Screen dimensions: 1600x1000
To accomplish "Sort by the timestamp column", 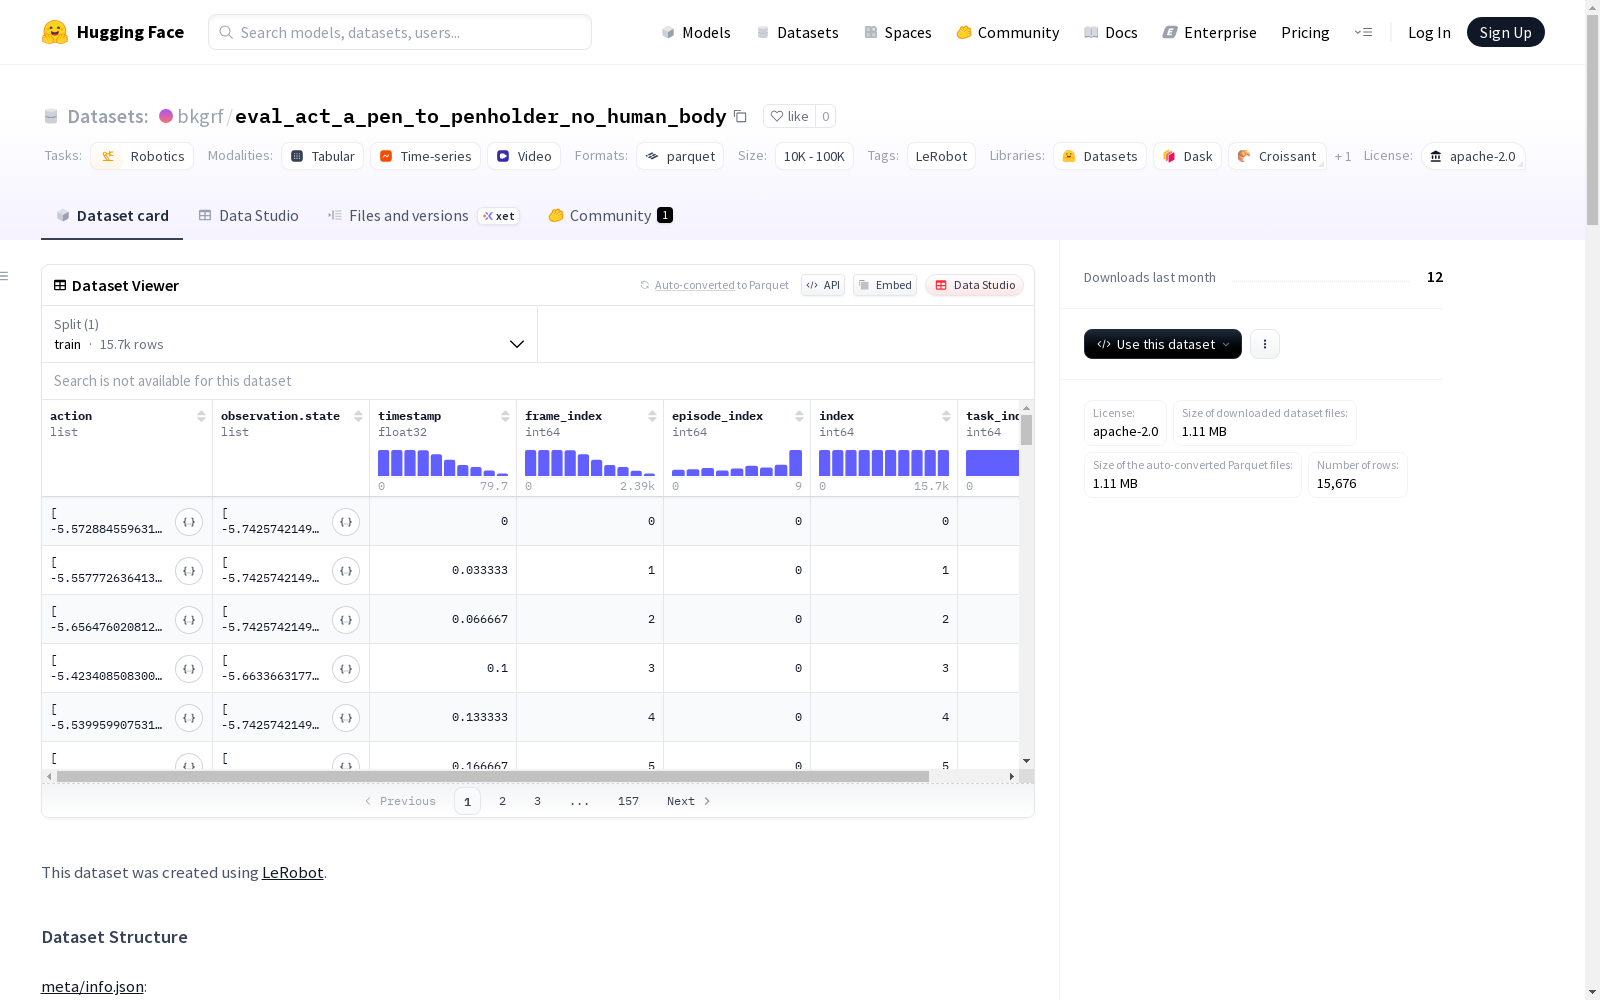I will click(x=505, y=416).
